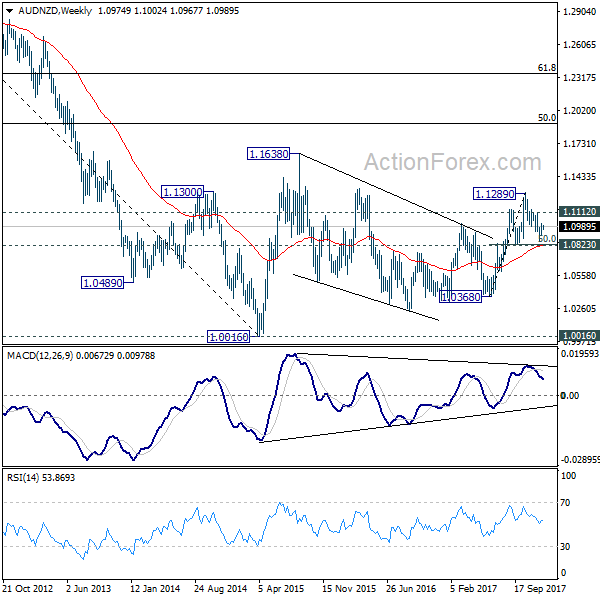The width and height of the screenshot is (600, 600).
Task: Click the 24 Aug 2014 date label
Action: (220, 588)
